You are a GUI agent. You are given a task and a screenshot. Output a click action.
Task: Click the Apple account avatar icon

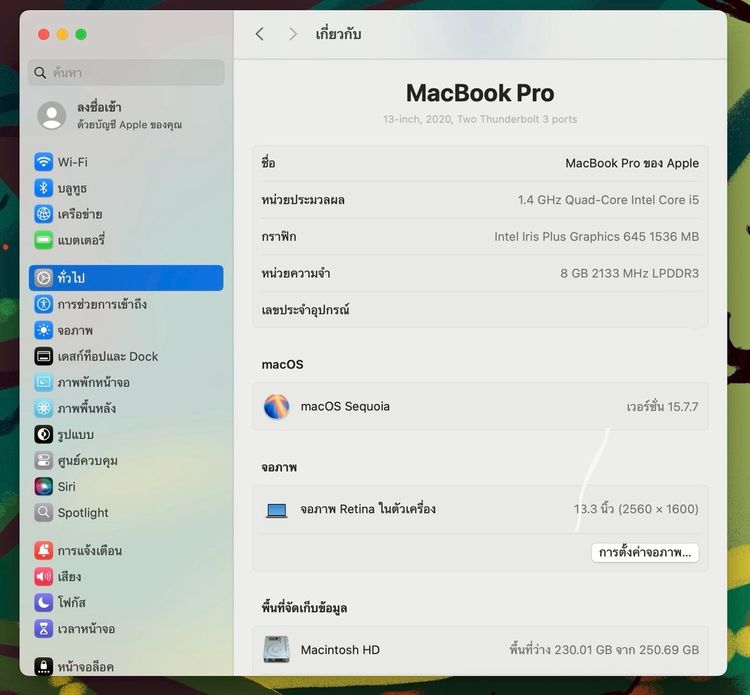pyautogui.click(x=52, y=115)
